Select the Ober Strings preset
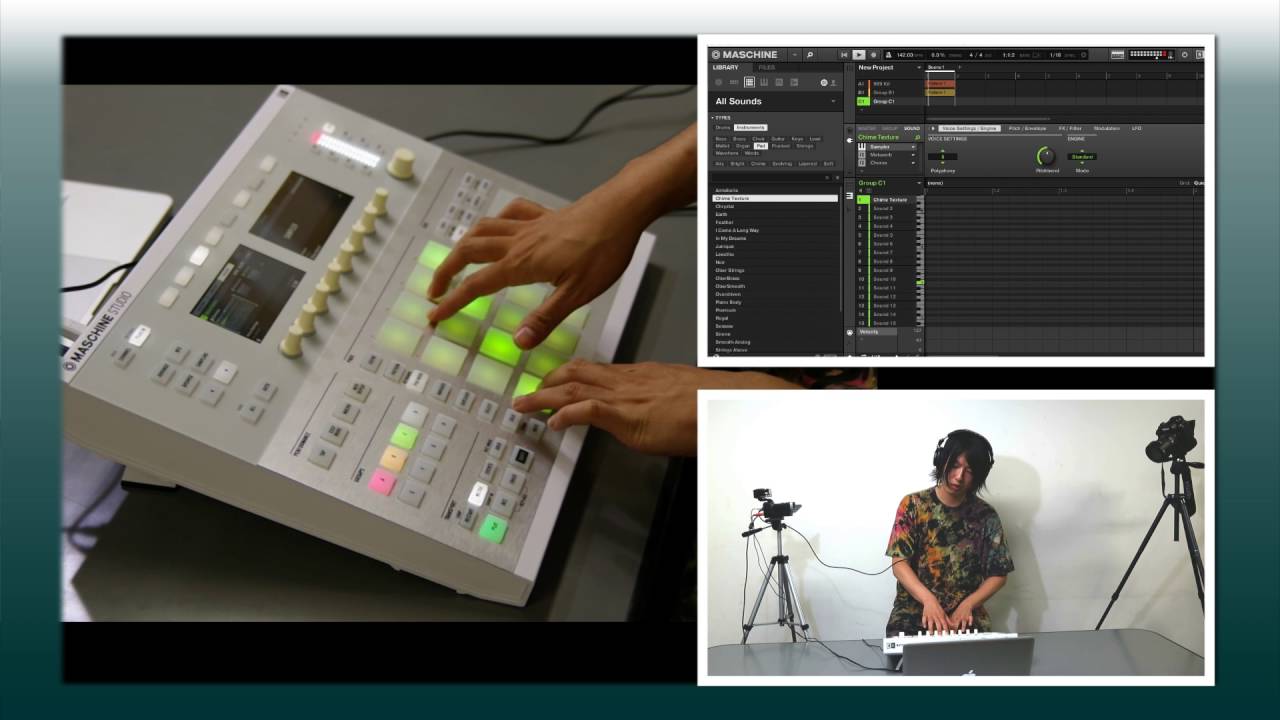This screenshot has width=1280, height=720. tap(730, 270)
